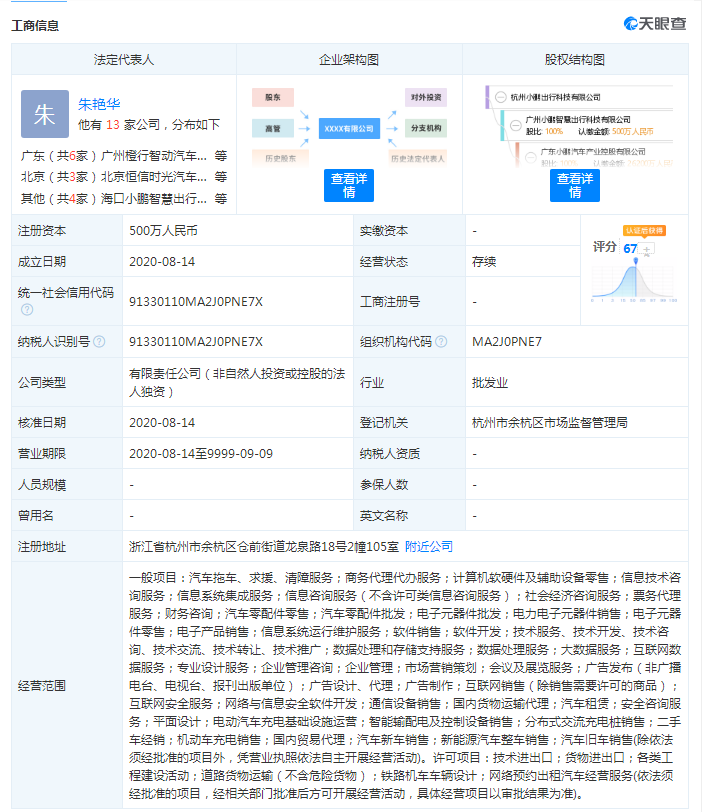
Task: Click organization code MA2J0PNE7
Action: [x=507, y=342]
